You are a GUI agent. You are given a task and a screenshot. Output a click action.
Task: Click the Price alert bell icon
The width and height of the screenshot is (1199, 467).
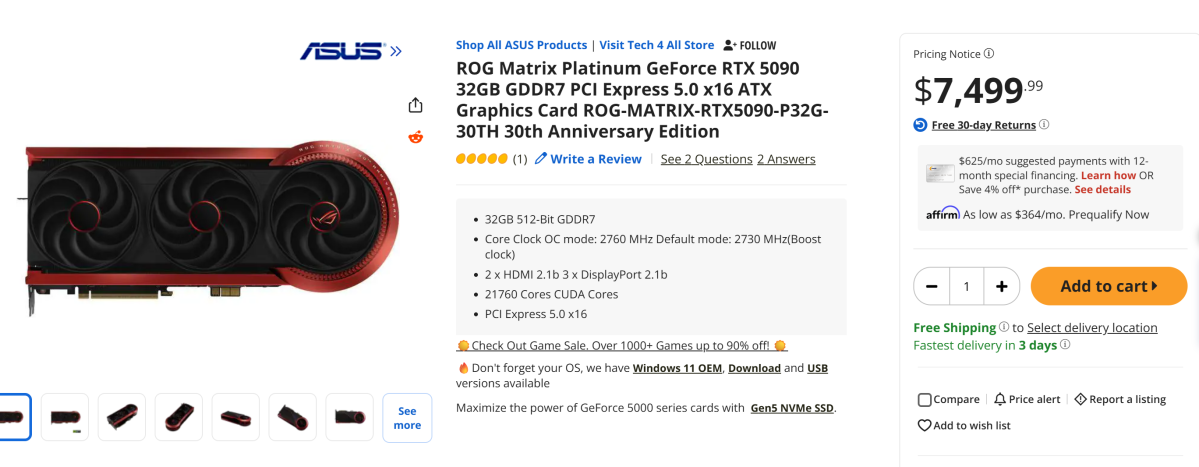pos(1000,399)
